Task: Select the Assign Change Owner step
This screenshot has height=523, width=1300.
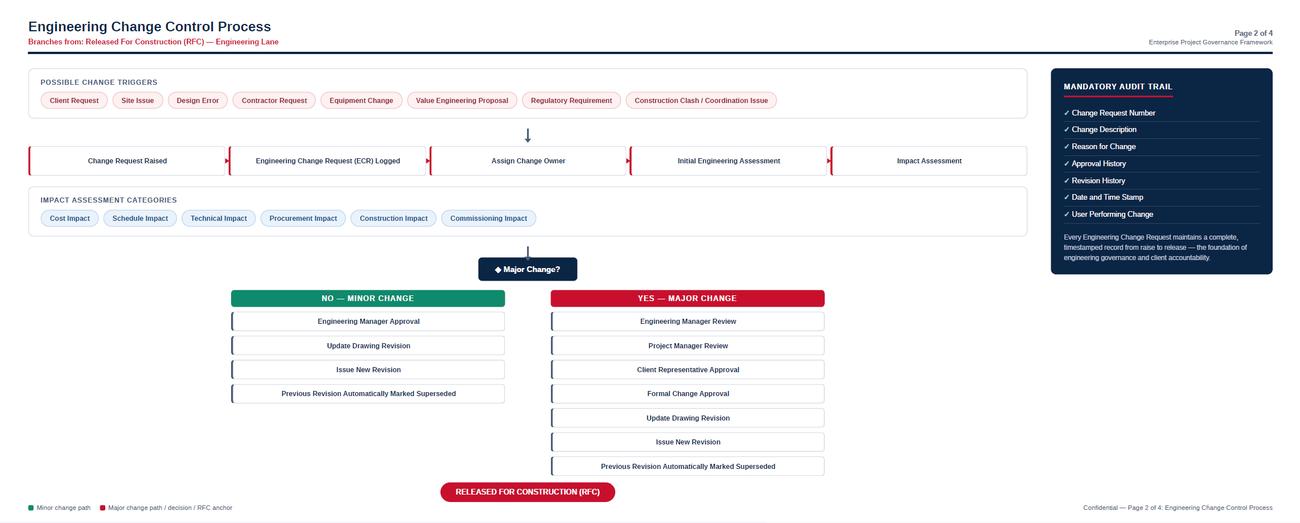Action: point(528,161)
